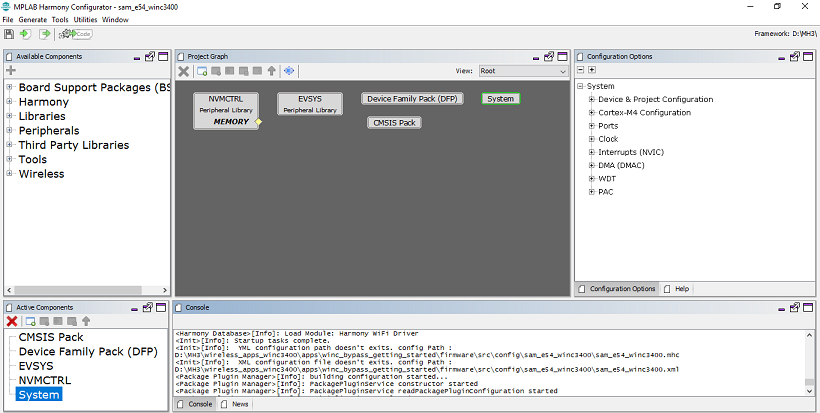Expand the Clock configuration node
Image resolution: width=820 pixels, height=413 pixels.
tap(591, 139)
